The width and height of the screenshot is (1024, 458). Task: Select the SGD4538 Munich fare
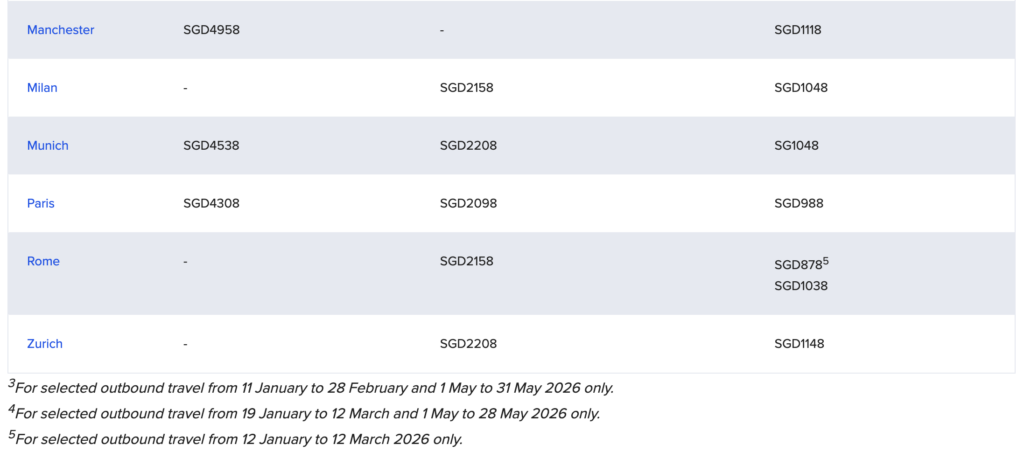pos(211,146)
